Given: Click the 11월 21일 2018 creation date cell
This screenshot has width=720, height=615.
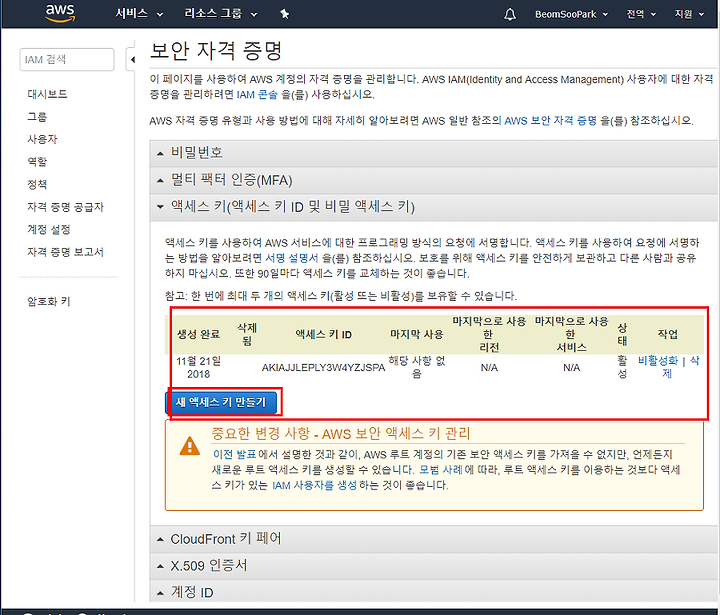Looking at the screenshot, I should [198, 367].
